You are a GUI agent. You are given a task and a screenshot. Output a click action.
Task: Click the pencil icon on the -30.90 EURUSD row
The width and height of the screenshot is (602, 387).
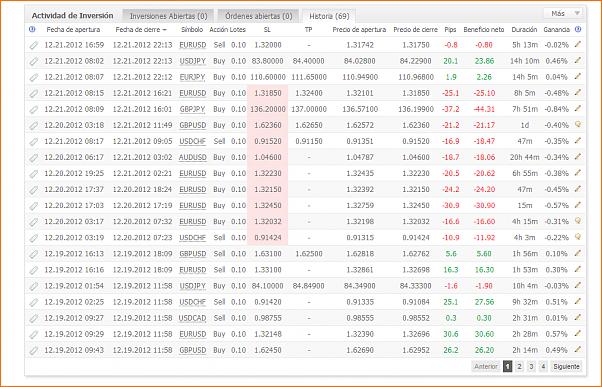pos(577,205)
